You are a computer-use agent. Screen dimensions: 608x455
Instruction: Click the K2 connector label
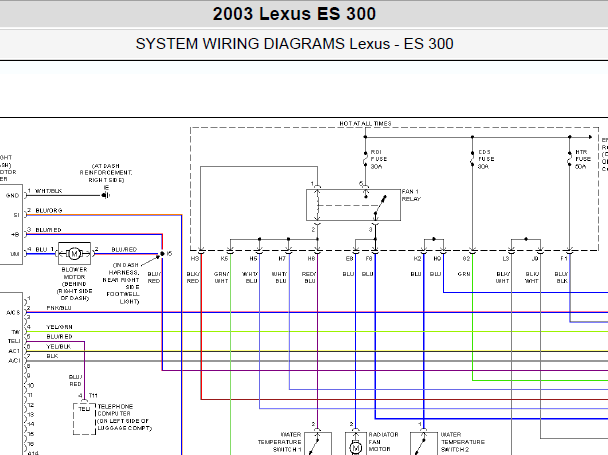(x=417, y=258)
